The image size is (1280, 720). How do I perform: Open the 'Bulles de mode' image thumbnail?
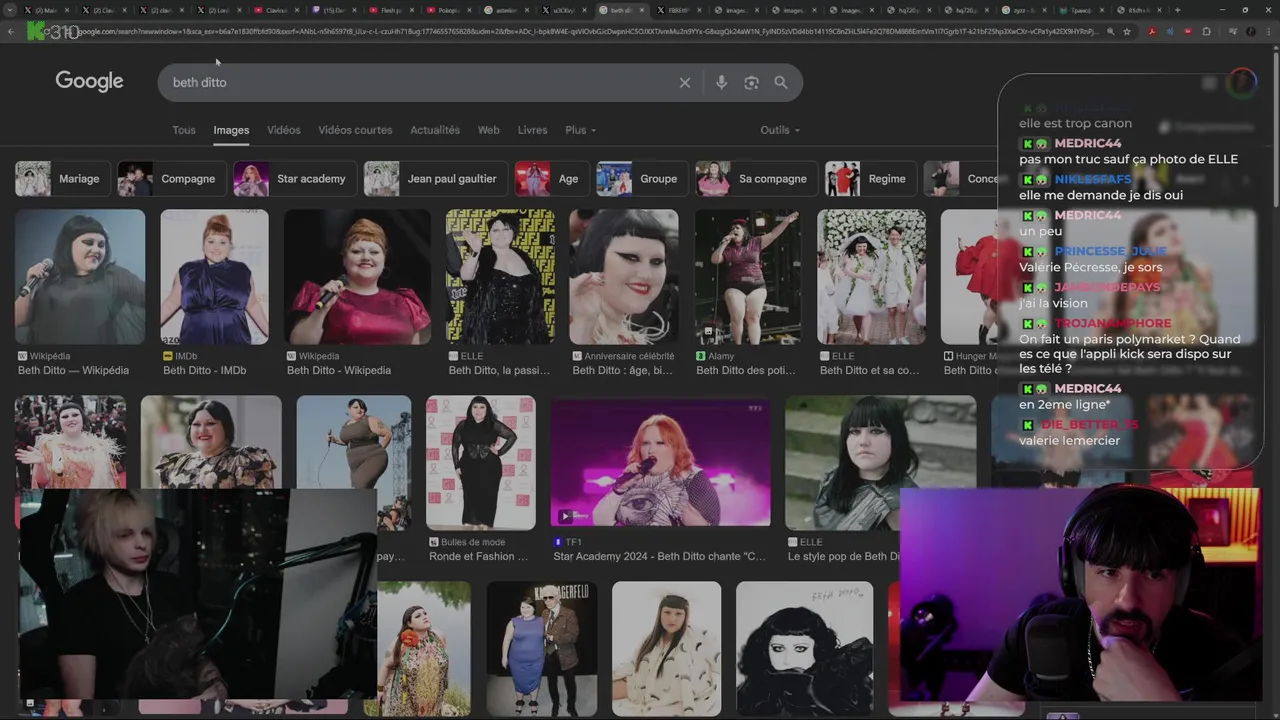481,463
